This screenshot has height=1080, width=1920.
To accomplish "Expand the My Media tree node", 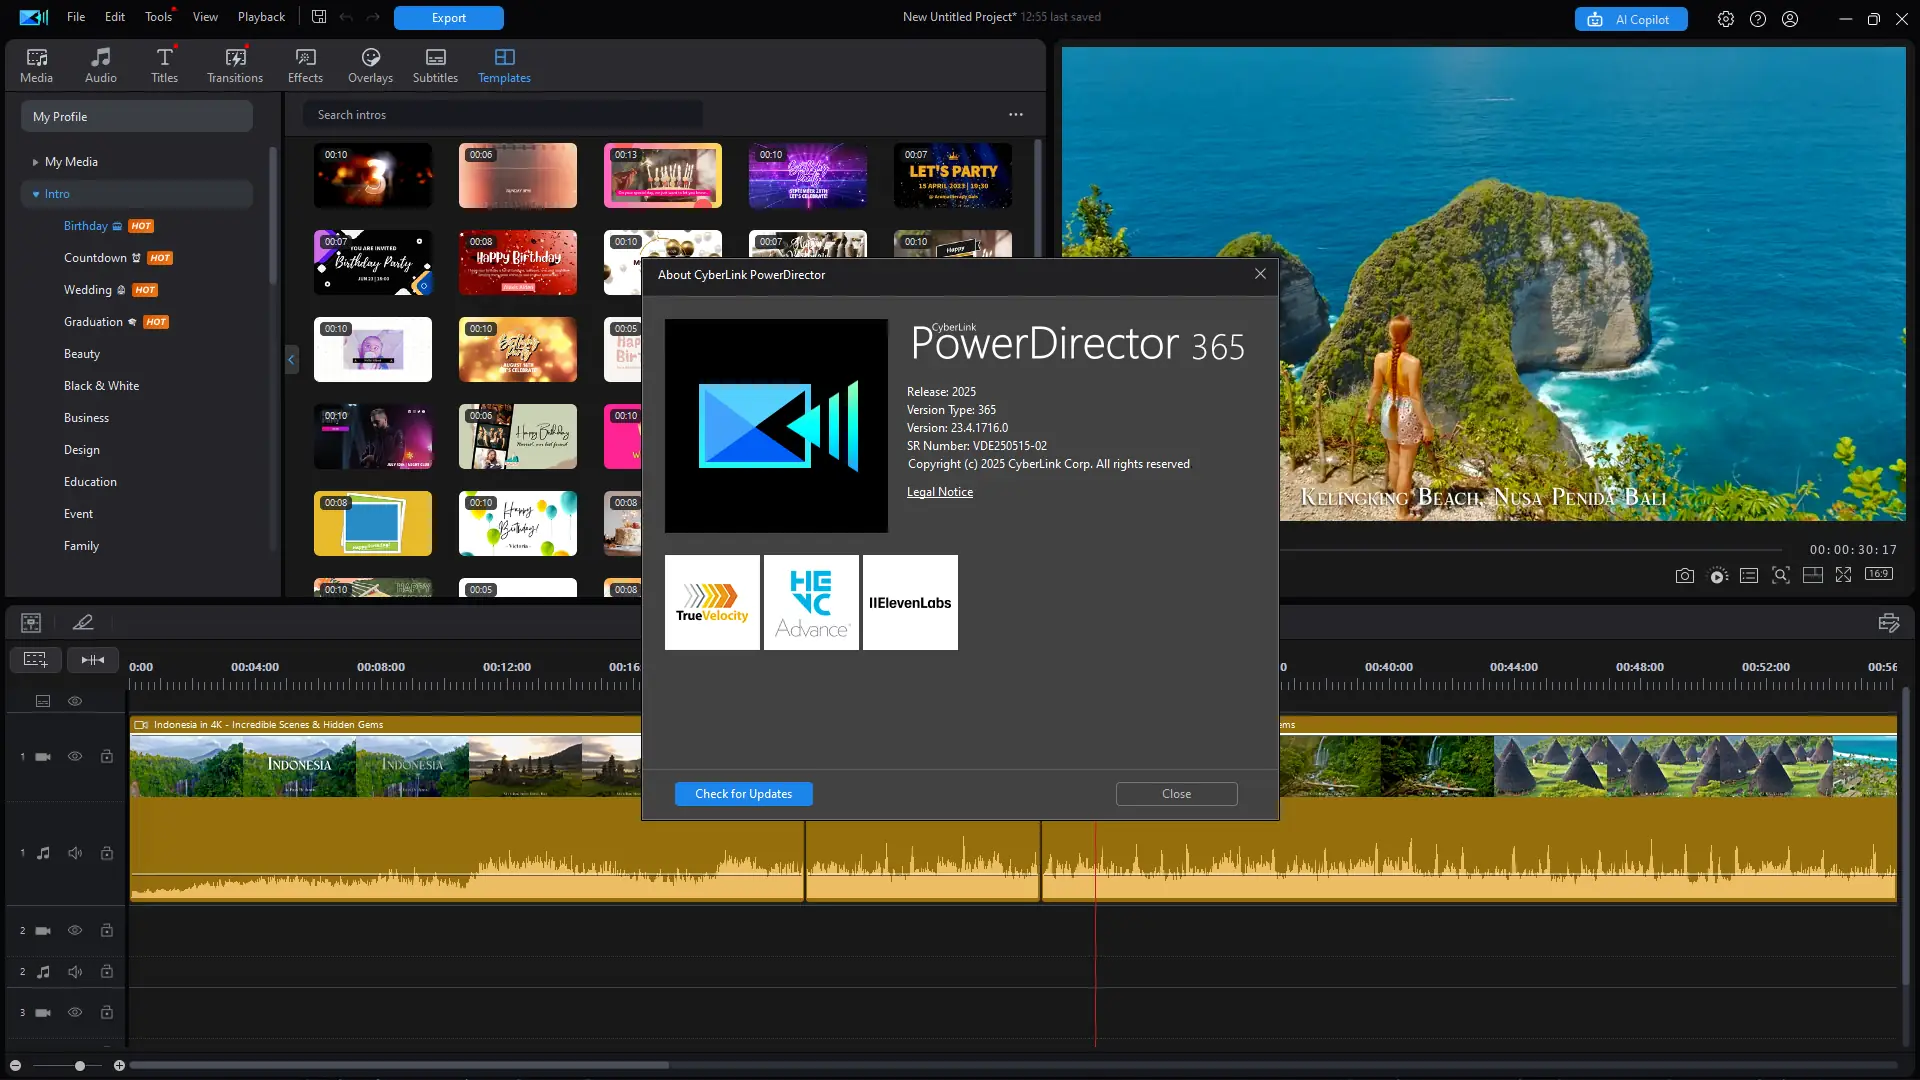I will (x=35, y=162).
